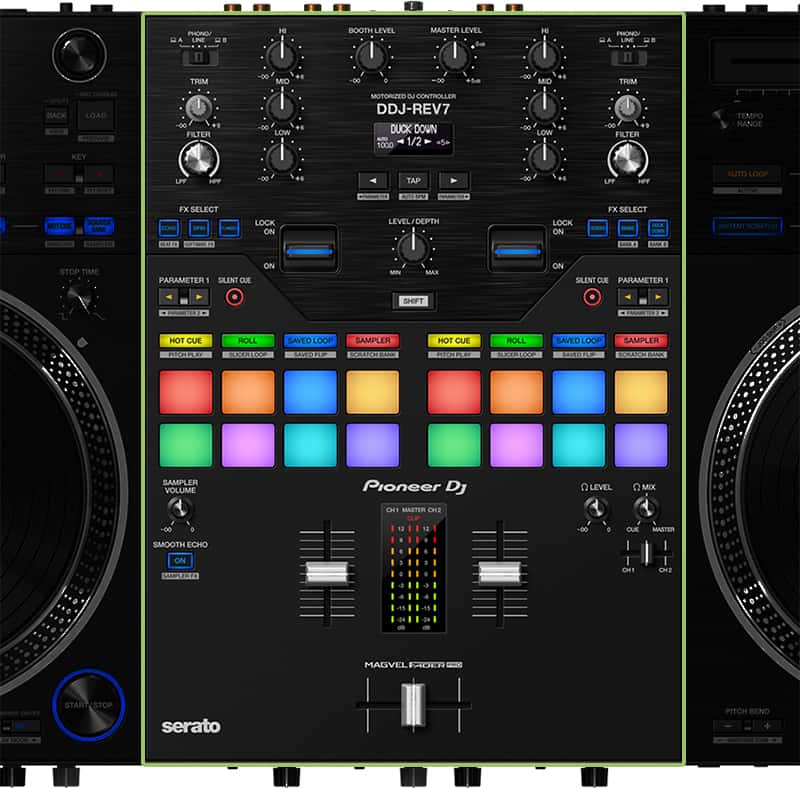Click the right TRIM knob
The width and height of the screenshot is (800, 788).
pos(628,108)
